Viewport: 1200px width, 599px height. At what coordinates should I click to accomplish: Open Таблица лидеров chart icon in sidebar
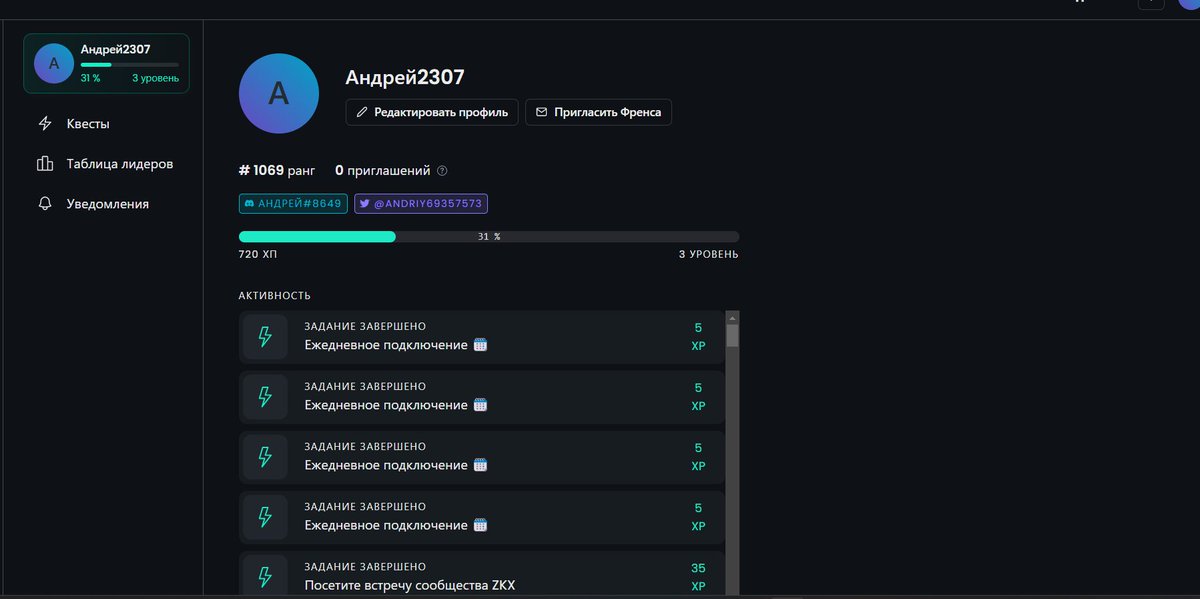45,164
